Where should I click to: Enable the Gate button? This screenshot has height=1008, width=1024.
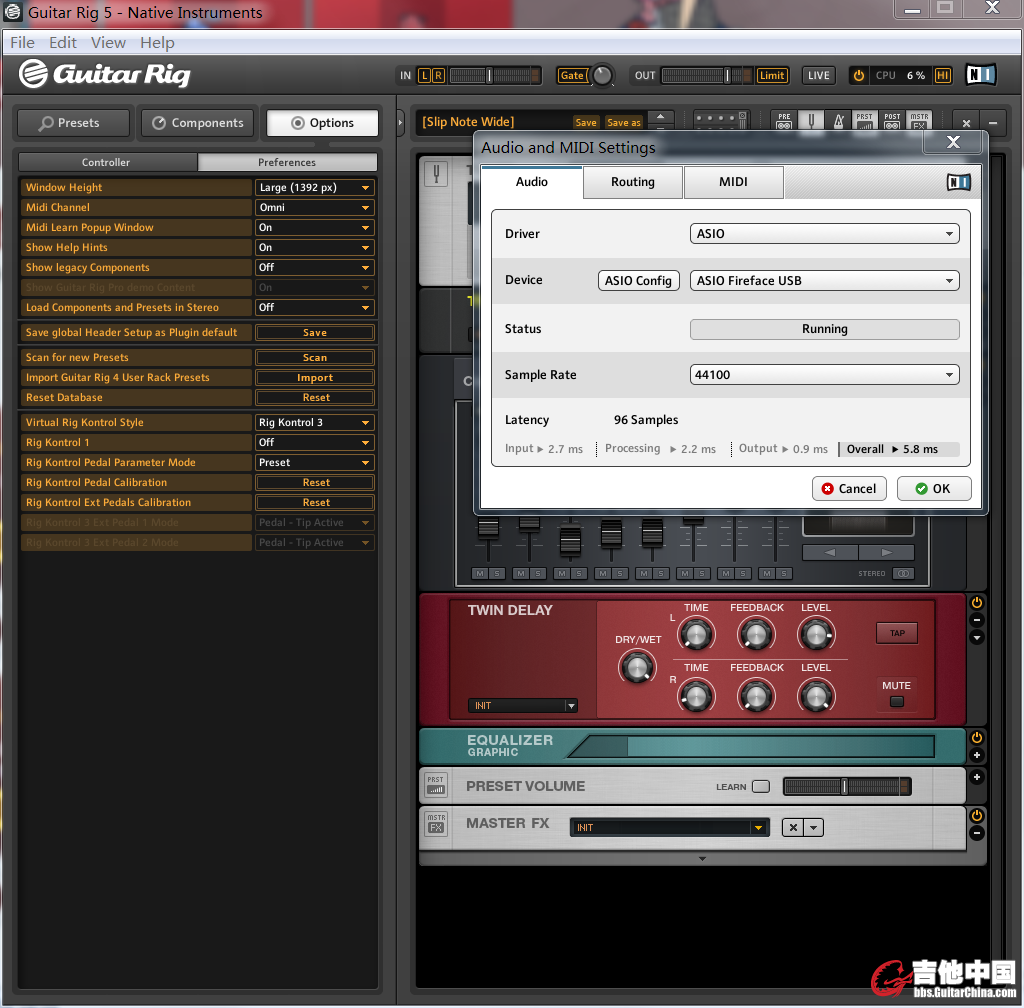(572, 76)
